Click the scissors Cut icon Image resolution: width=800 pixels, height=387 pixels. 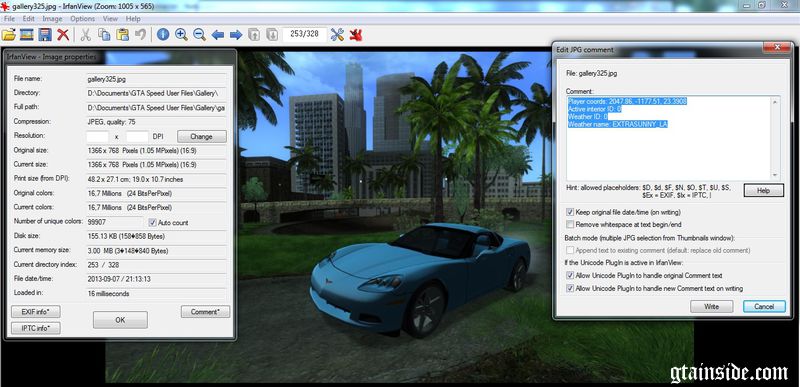86,35
